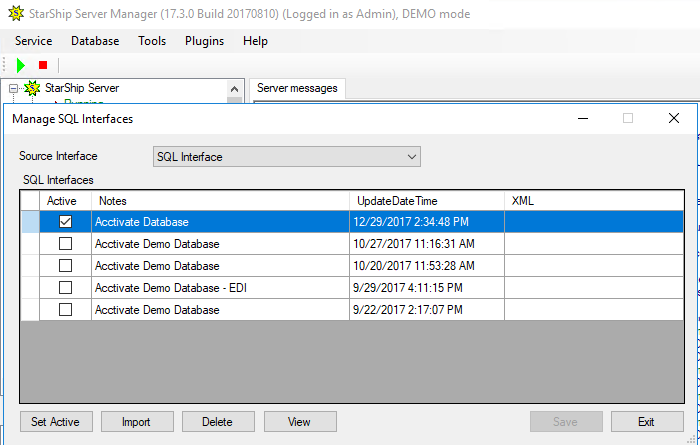The image size is (700, 445).
Task: Start the service with green play icon
Action: (21, 66)
